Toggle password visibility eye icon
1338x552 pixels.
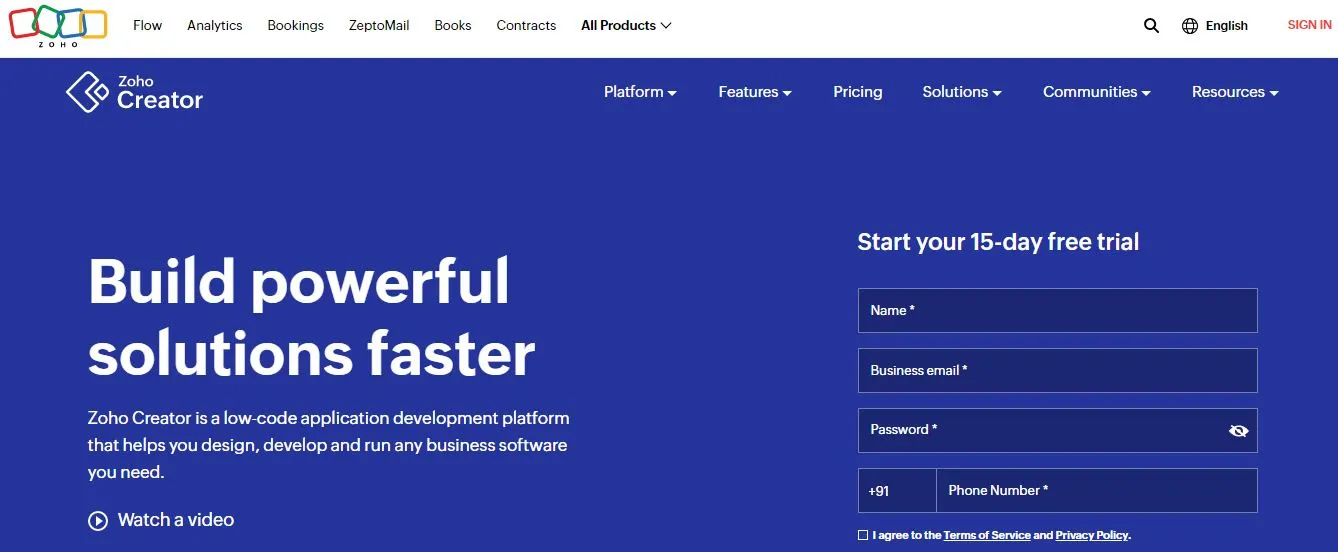point(1239,431)
